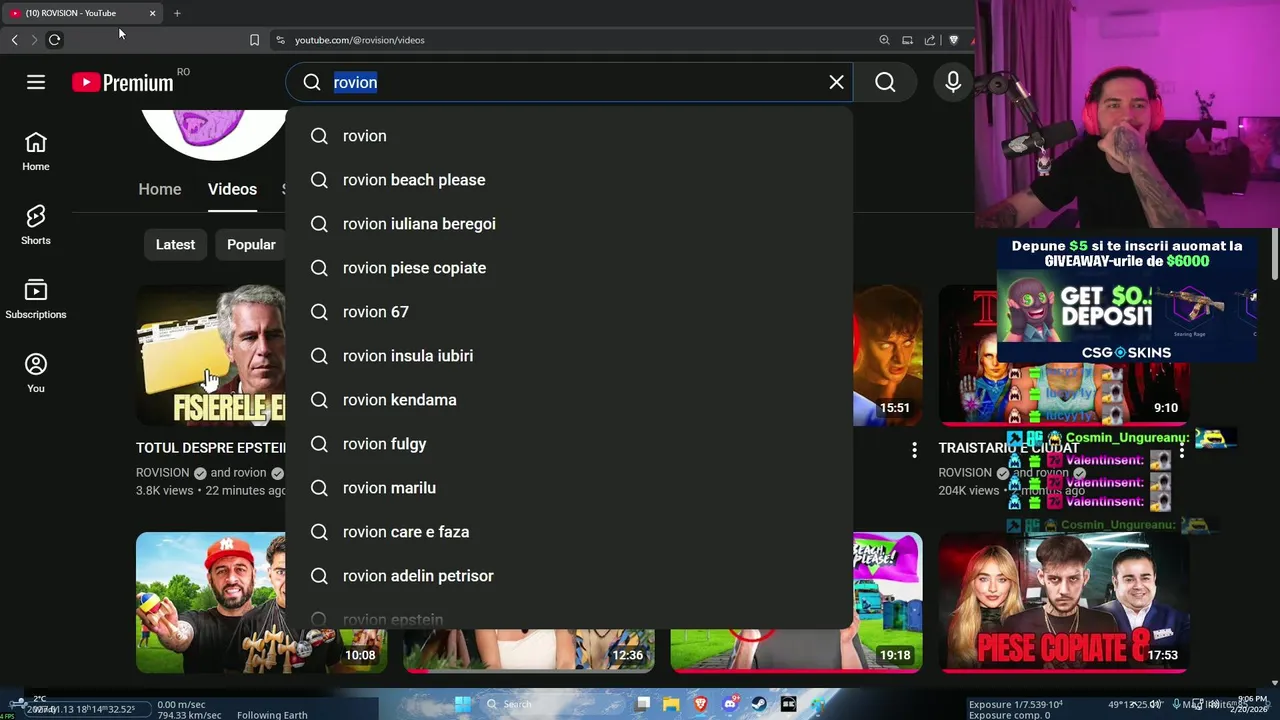The width and height of the screenshot is (1280, 720).
Task: Open Steam from the taskbar
Action: pyautogui.click(x=759, y=704)
